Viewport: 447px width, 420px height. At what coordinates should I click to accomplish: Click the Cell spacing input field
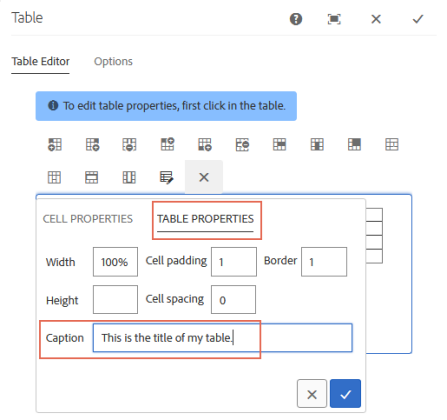pyautogui.click(x=233, y=299)
